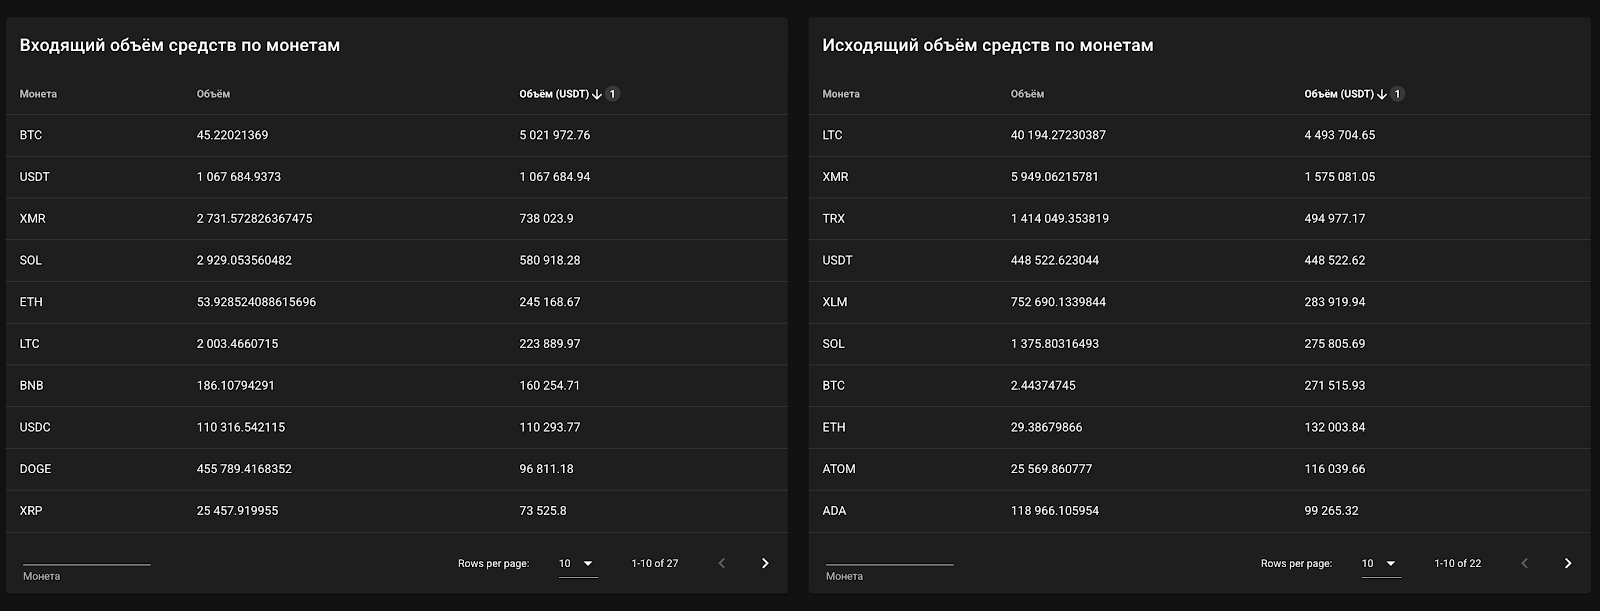1600x611 pixels.
Task: Click ADA in outgoing table
Action: [834, 511]
